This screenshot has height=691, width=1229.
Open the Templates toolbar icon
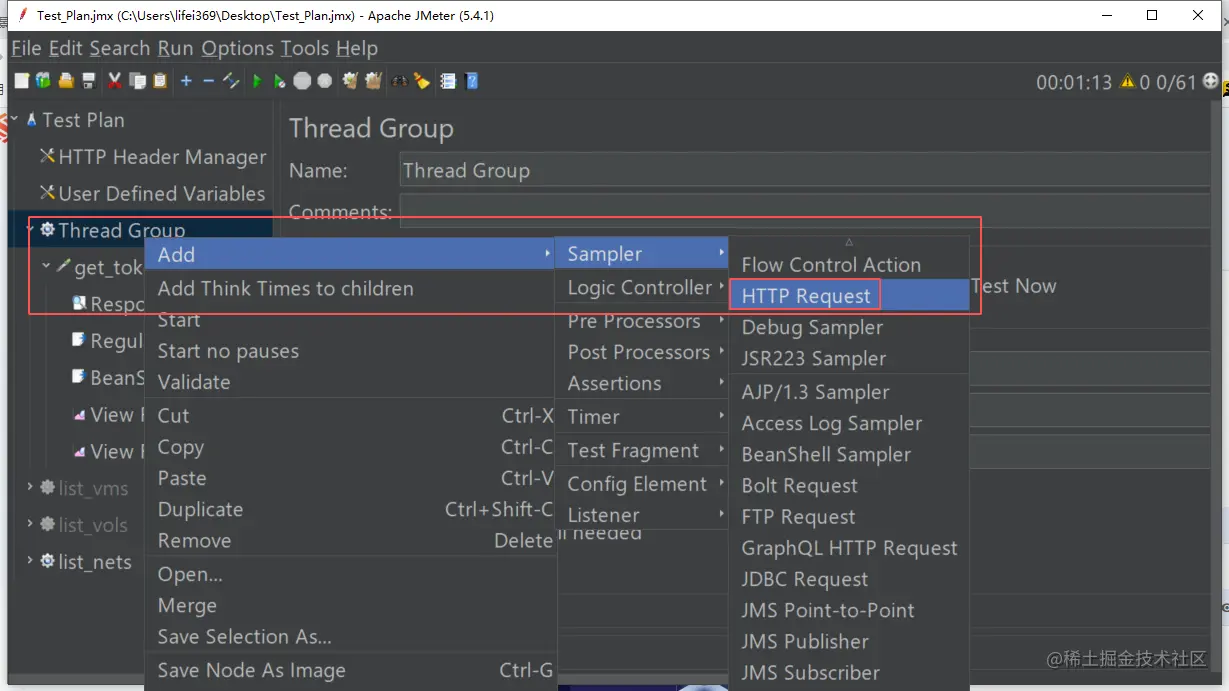point(43,81)
